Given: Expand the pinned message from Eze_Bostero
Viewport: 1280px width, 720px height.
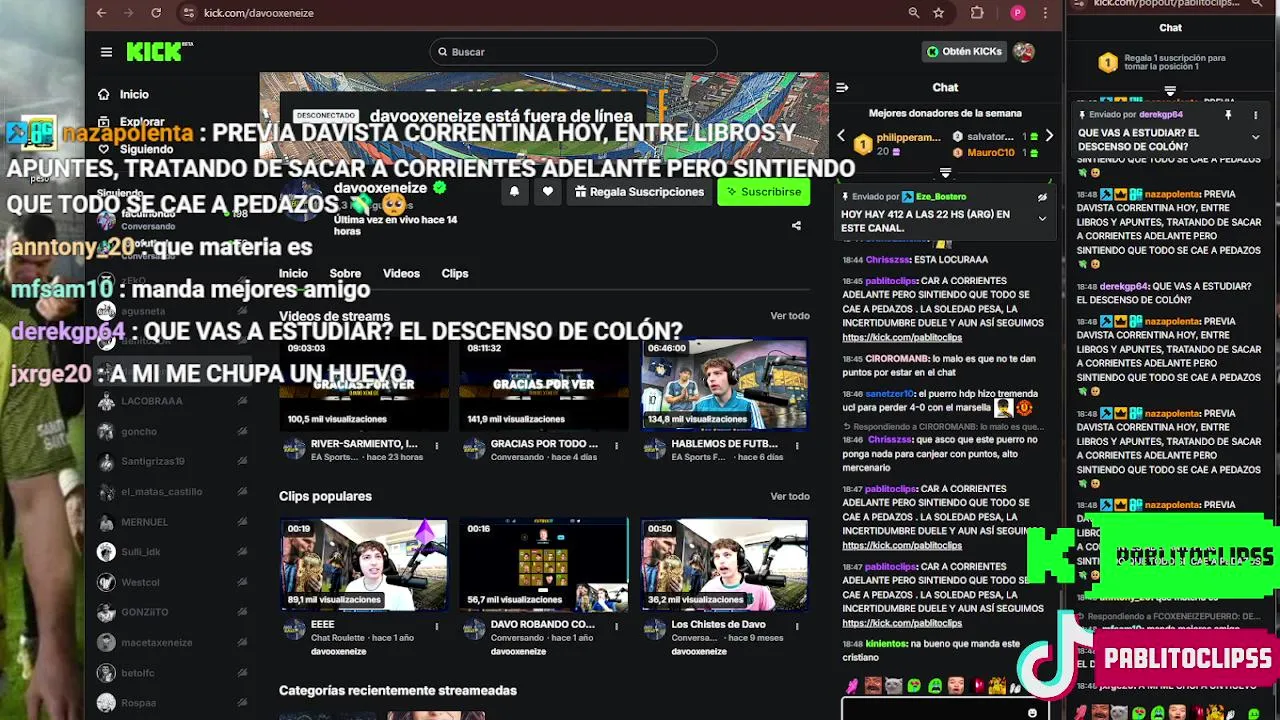Looking at the screenshot, I should click(1042, 219).
